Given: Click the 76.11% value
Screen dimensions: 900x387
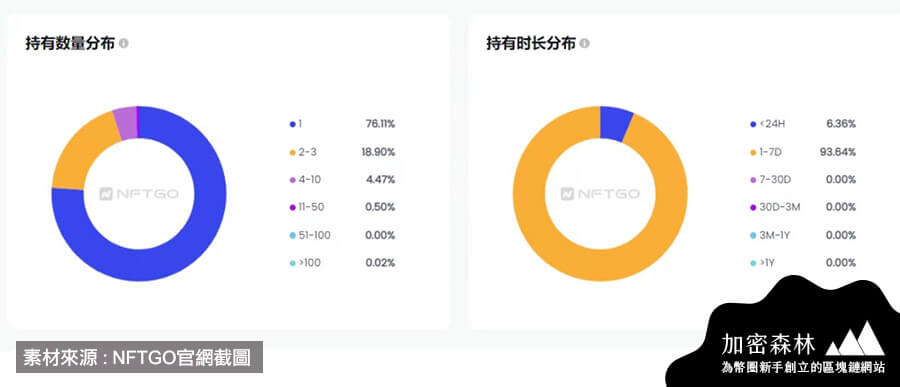Looking at the screenshot, I should [x=381, y=124].
